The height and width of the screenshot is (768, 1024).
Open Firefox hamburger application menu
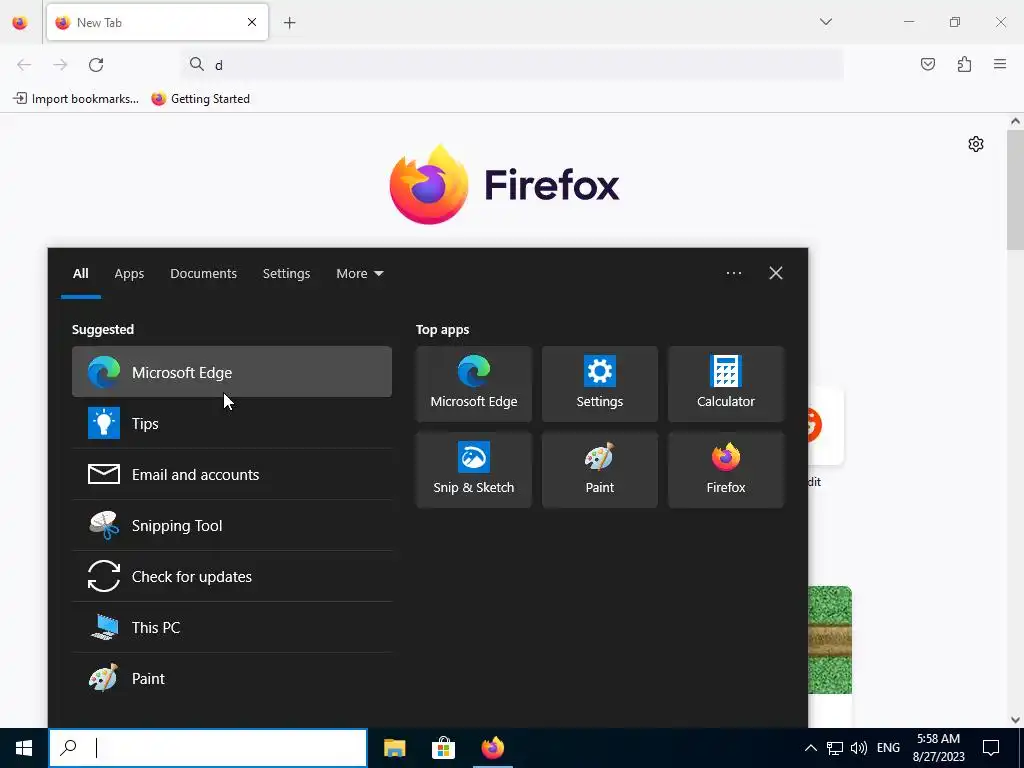[x=1000, y=64]
